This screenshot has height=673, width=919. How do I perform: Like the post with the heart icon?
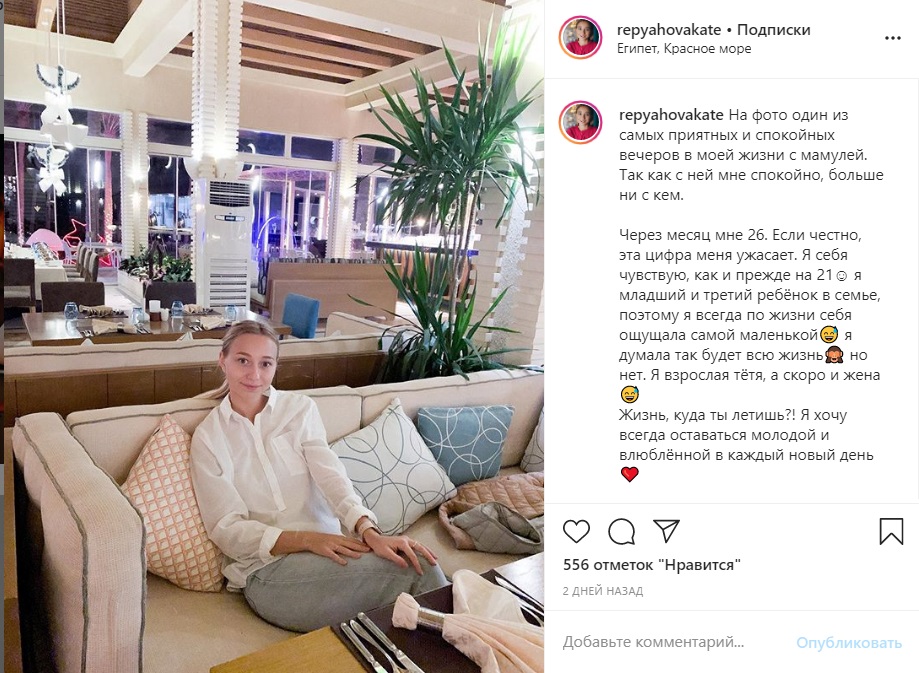pos(576,531)
